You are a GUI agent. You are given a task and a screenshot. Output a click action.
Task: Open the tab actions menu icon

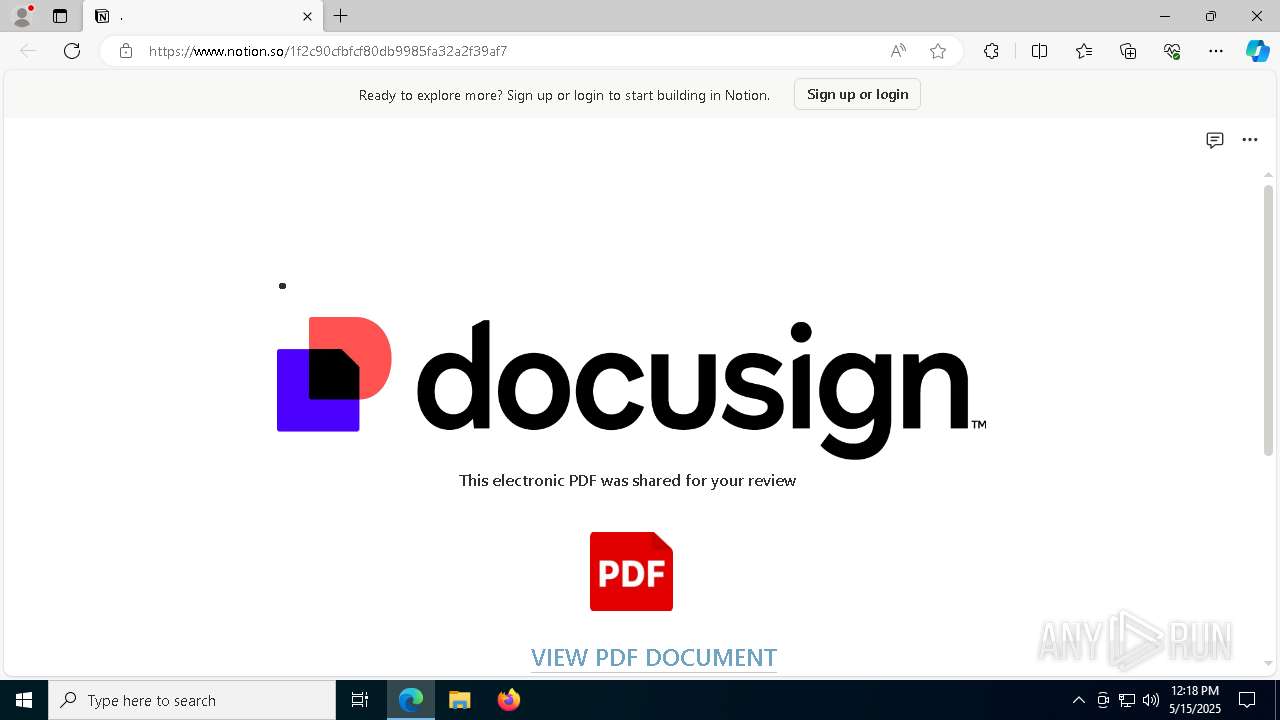click(x=60, y=16)
